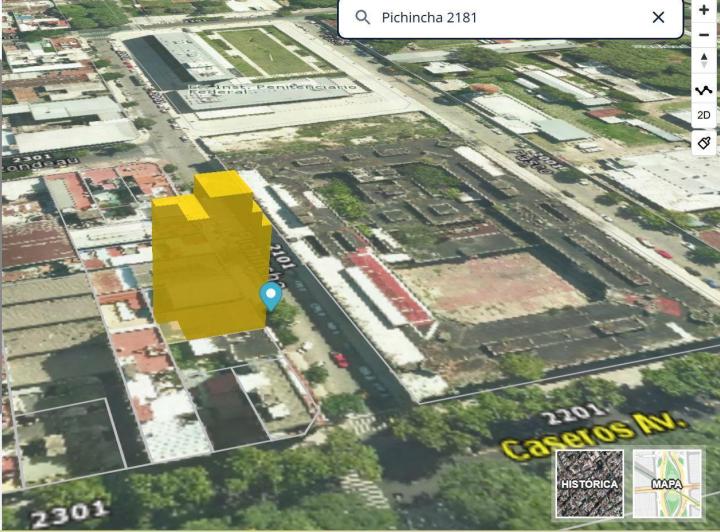
Task: Select the yellow 3D building volume
Action: click(209, 257)
